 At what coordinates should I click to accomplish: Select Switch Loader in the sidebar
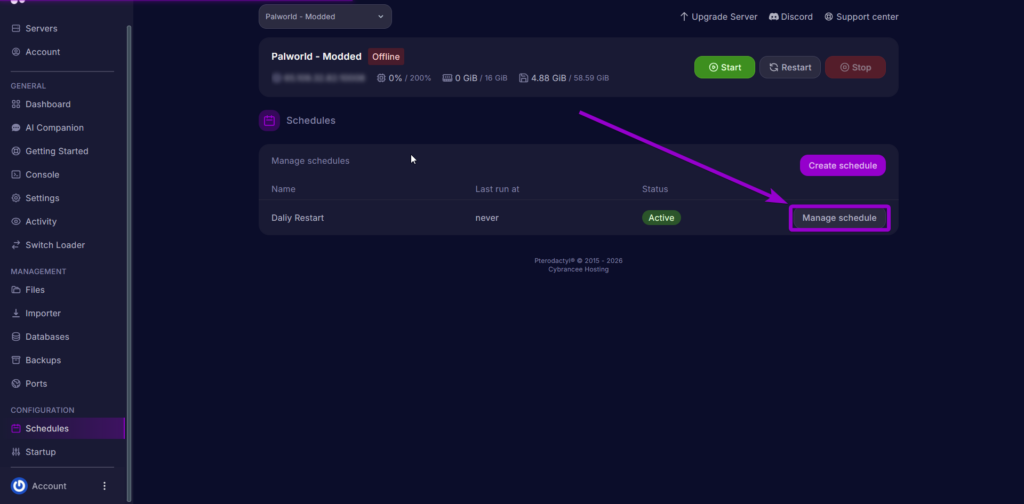[x=54, y=245]
